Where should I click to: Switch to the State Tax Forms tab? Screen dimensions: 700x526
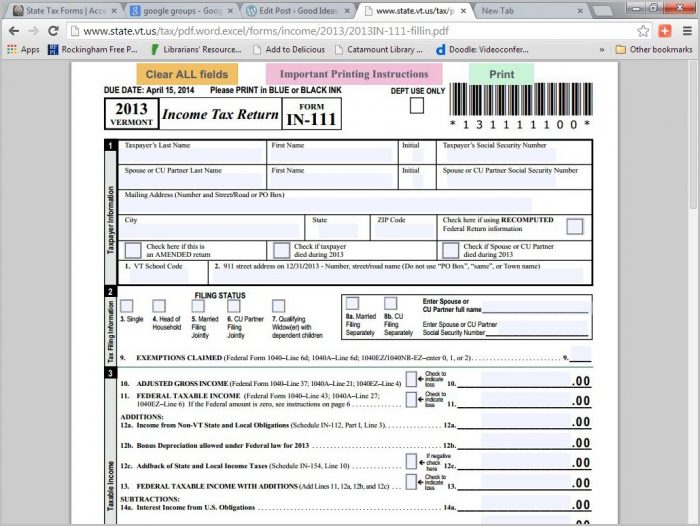click(x=64, y=11)
